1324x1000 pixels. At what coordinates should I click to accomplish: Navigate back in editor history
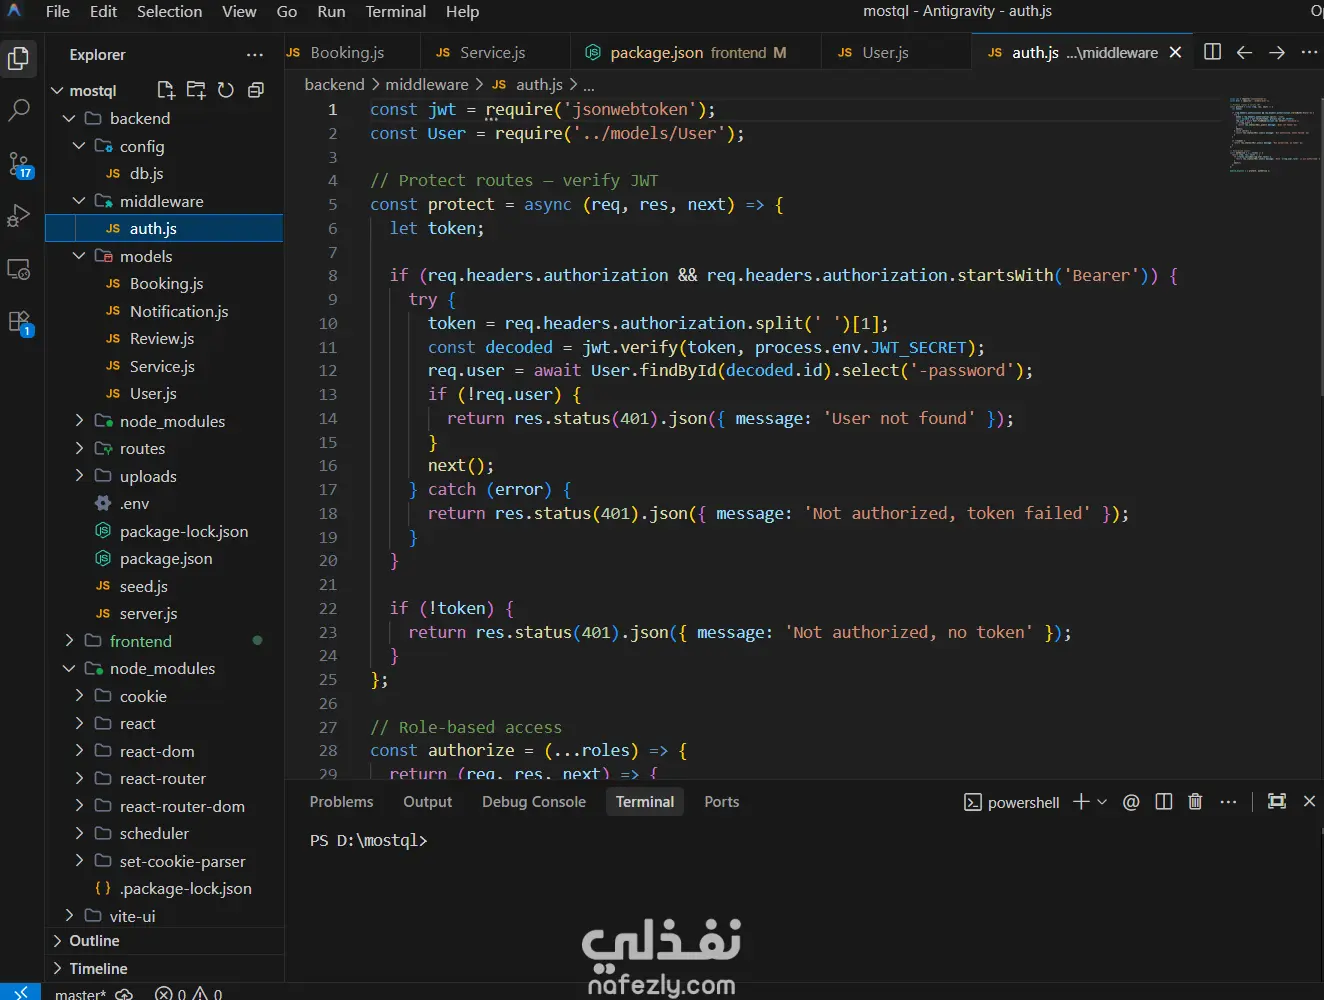pos(1244,52)
